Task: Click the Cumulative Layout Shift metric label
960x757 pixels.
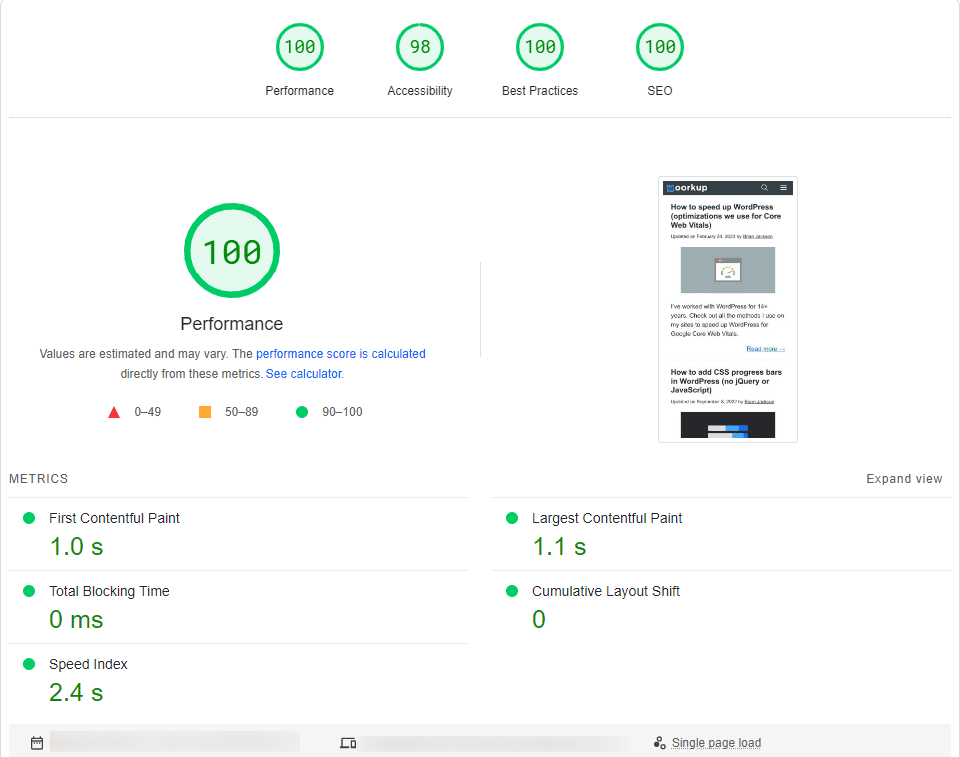Action: click(x=605, y=591)
